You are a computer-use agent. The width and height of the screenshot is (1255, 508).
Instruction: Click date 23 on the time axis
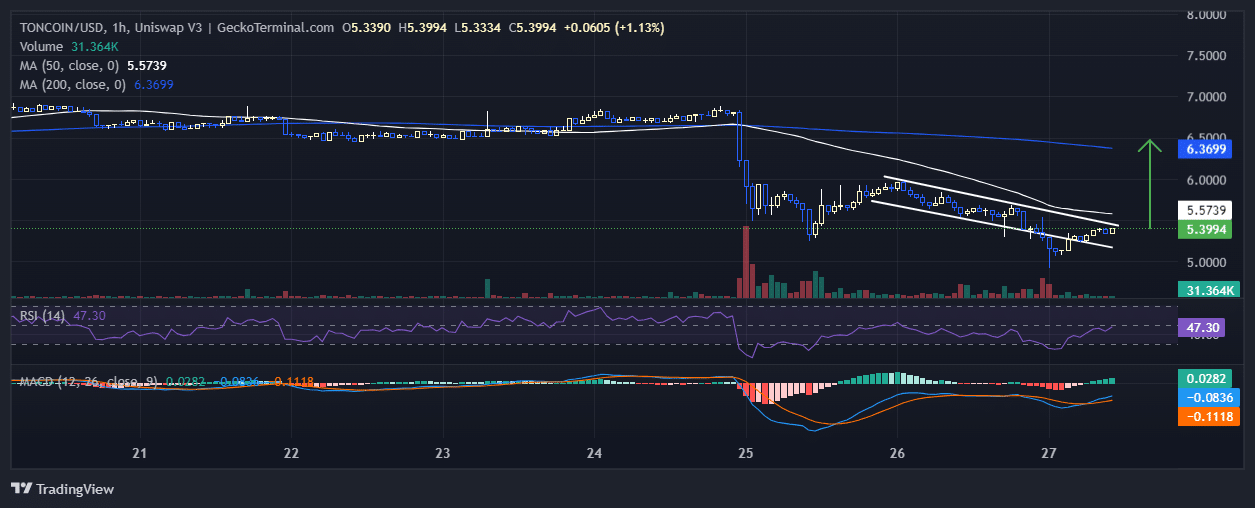[442, 453]
